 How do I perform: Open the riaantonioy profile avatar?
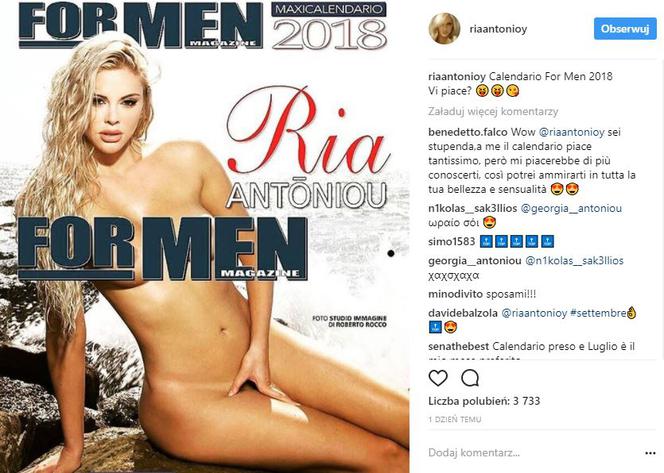tap(444, 29)
